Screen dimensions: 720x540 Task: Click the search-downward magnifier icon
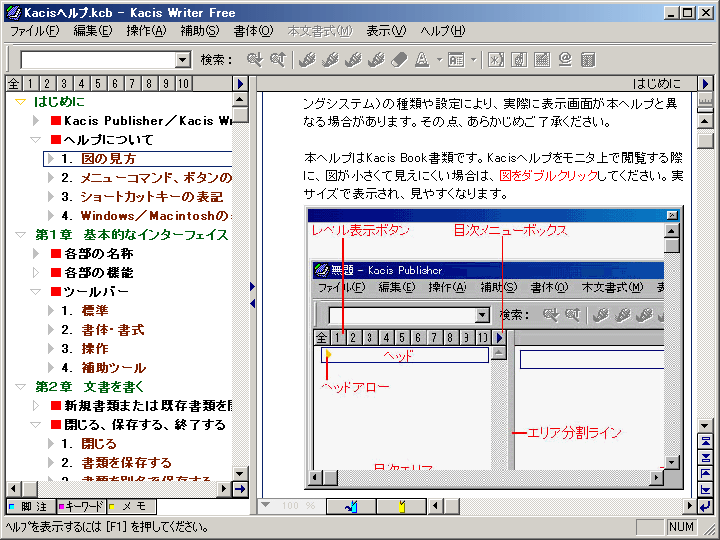pyautogui.click(x=254, y=60)
